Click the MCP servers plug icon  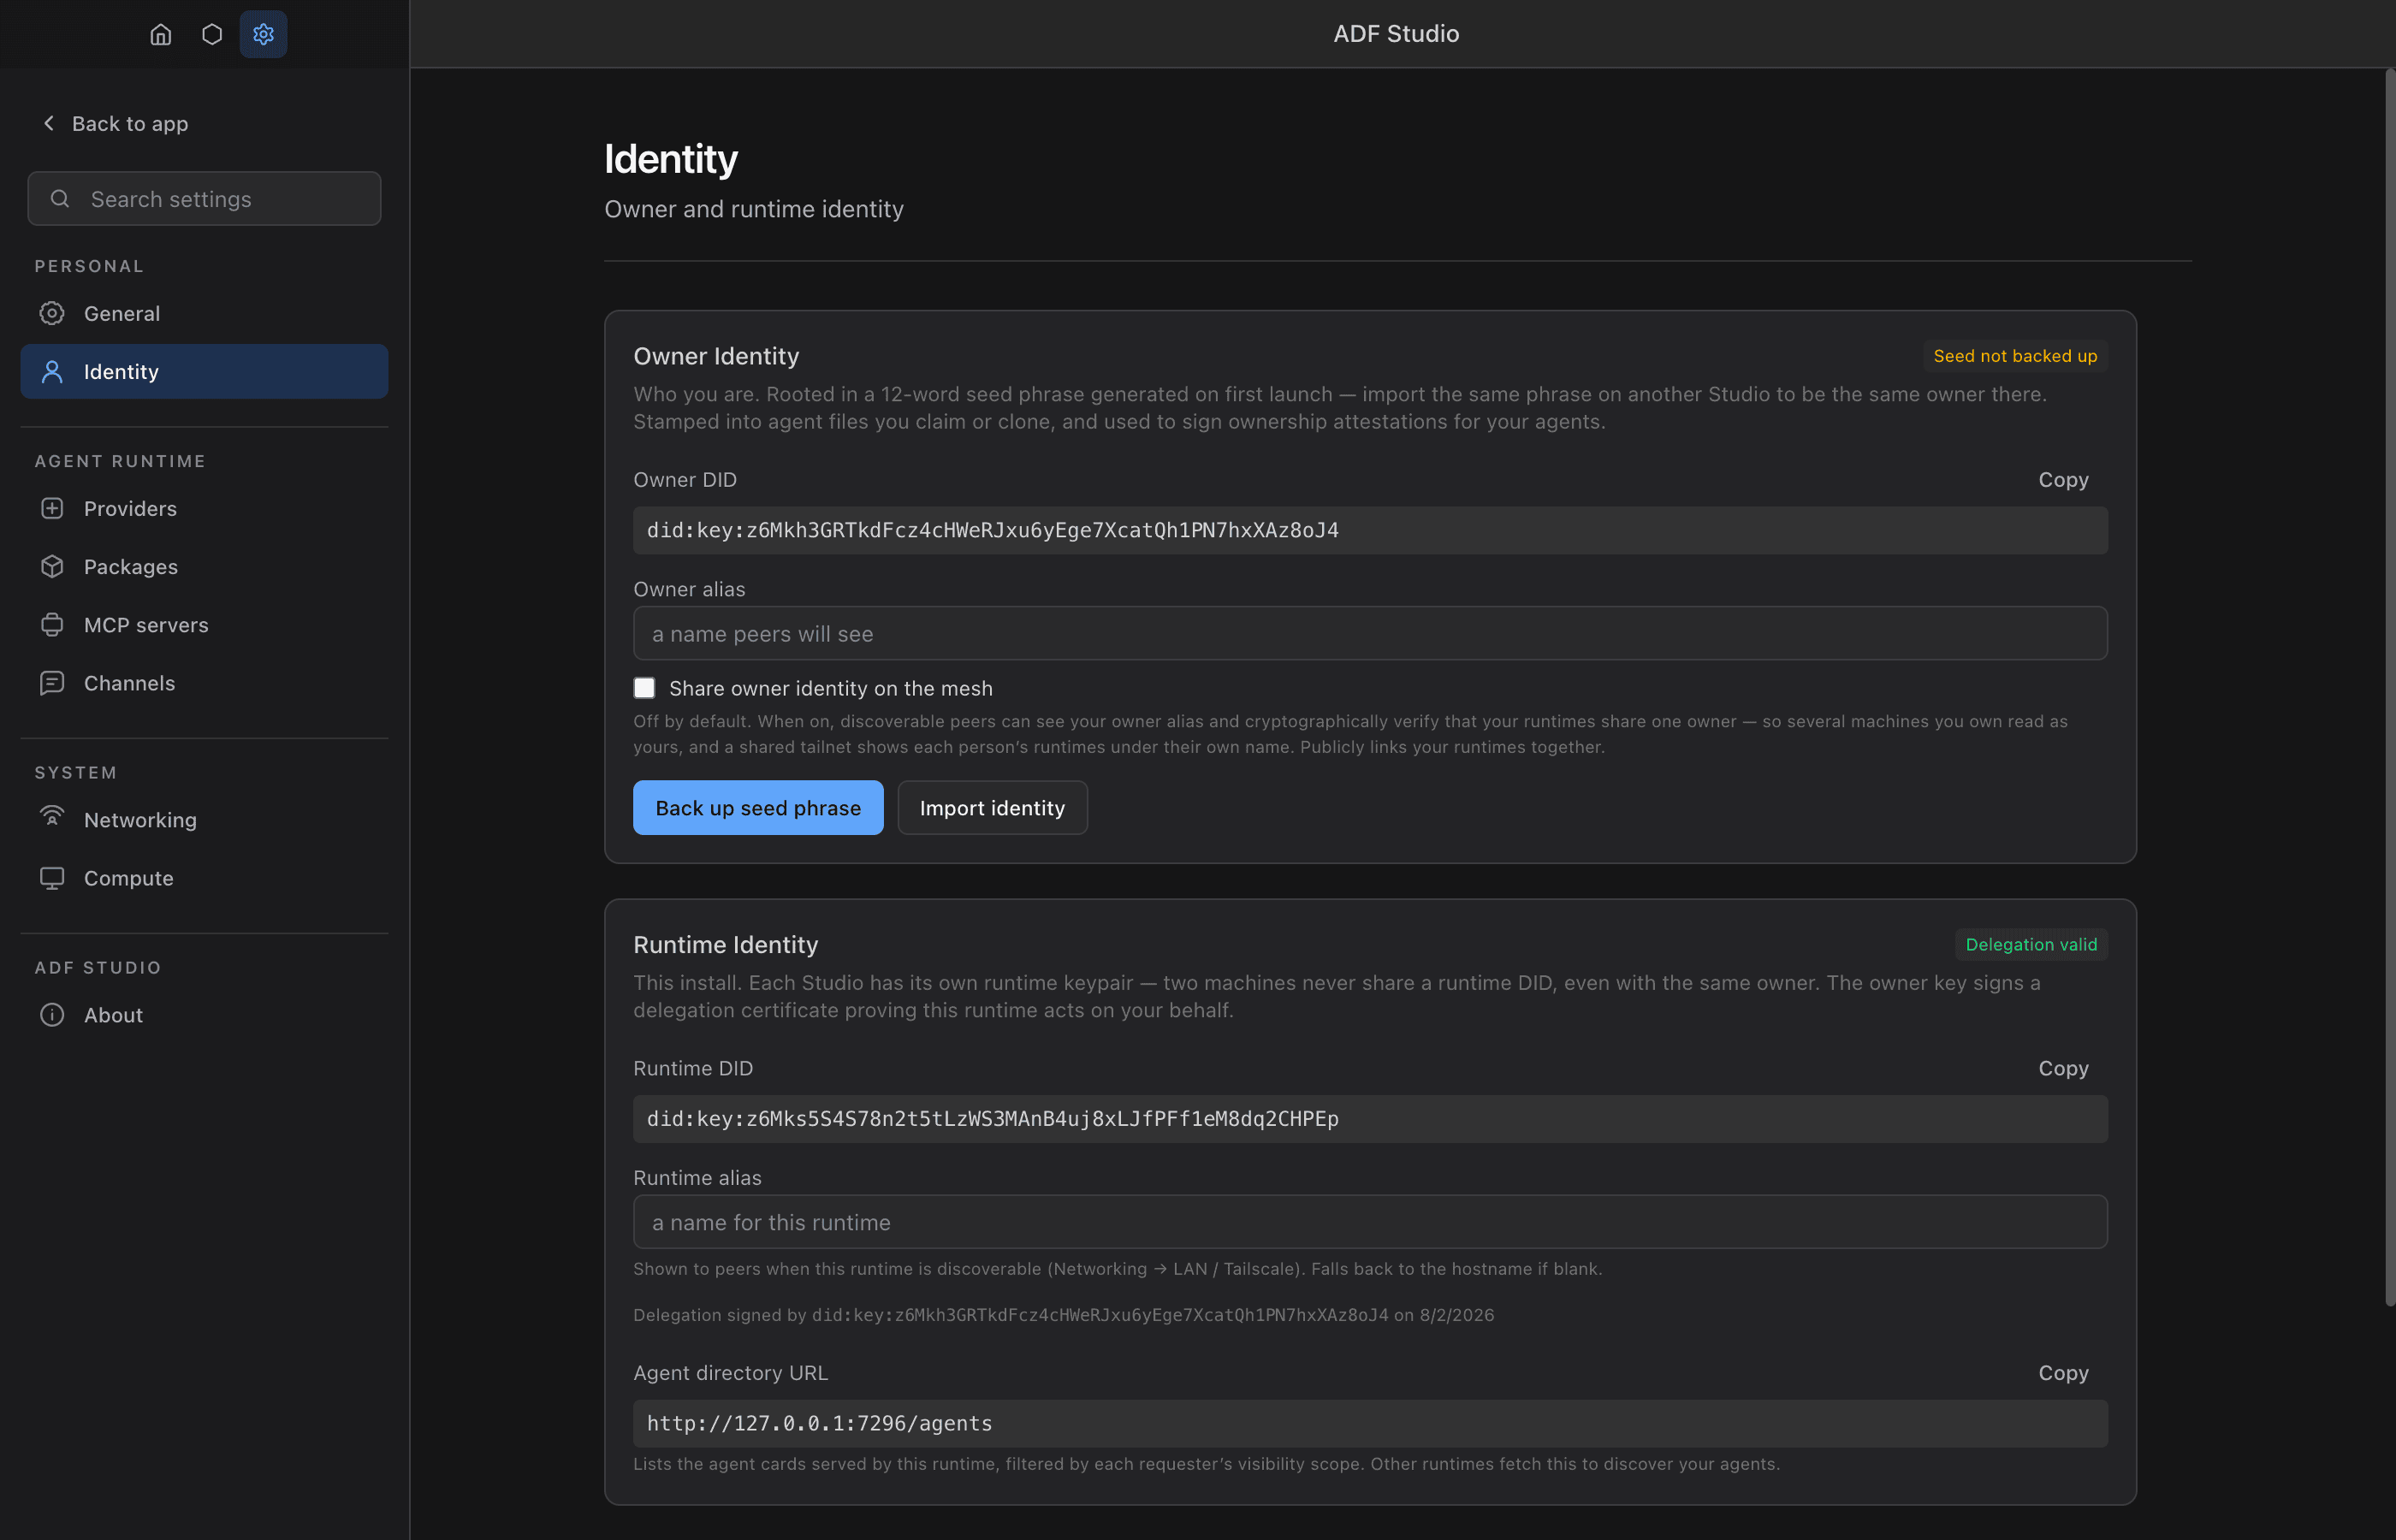coord(52,625)
